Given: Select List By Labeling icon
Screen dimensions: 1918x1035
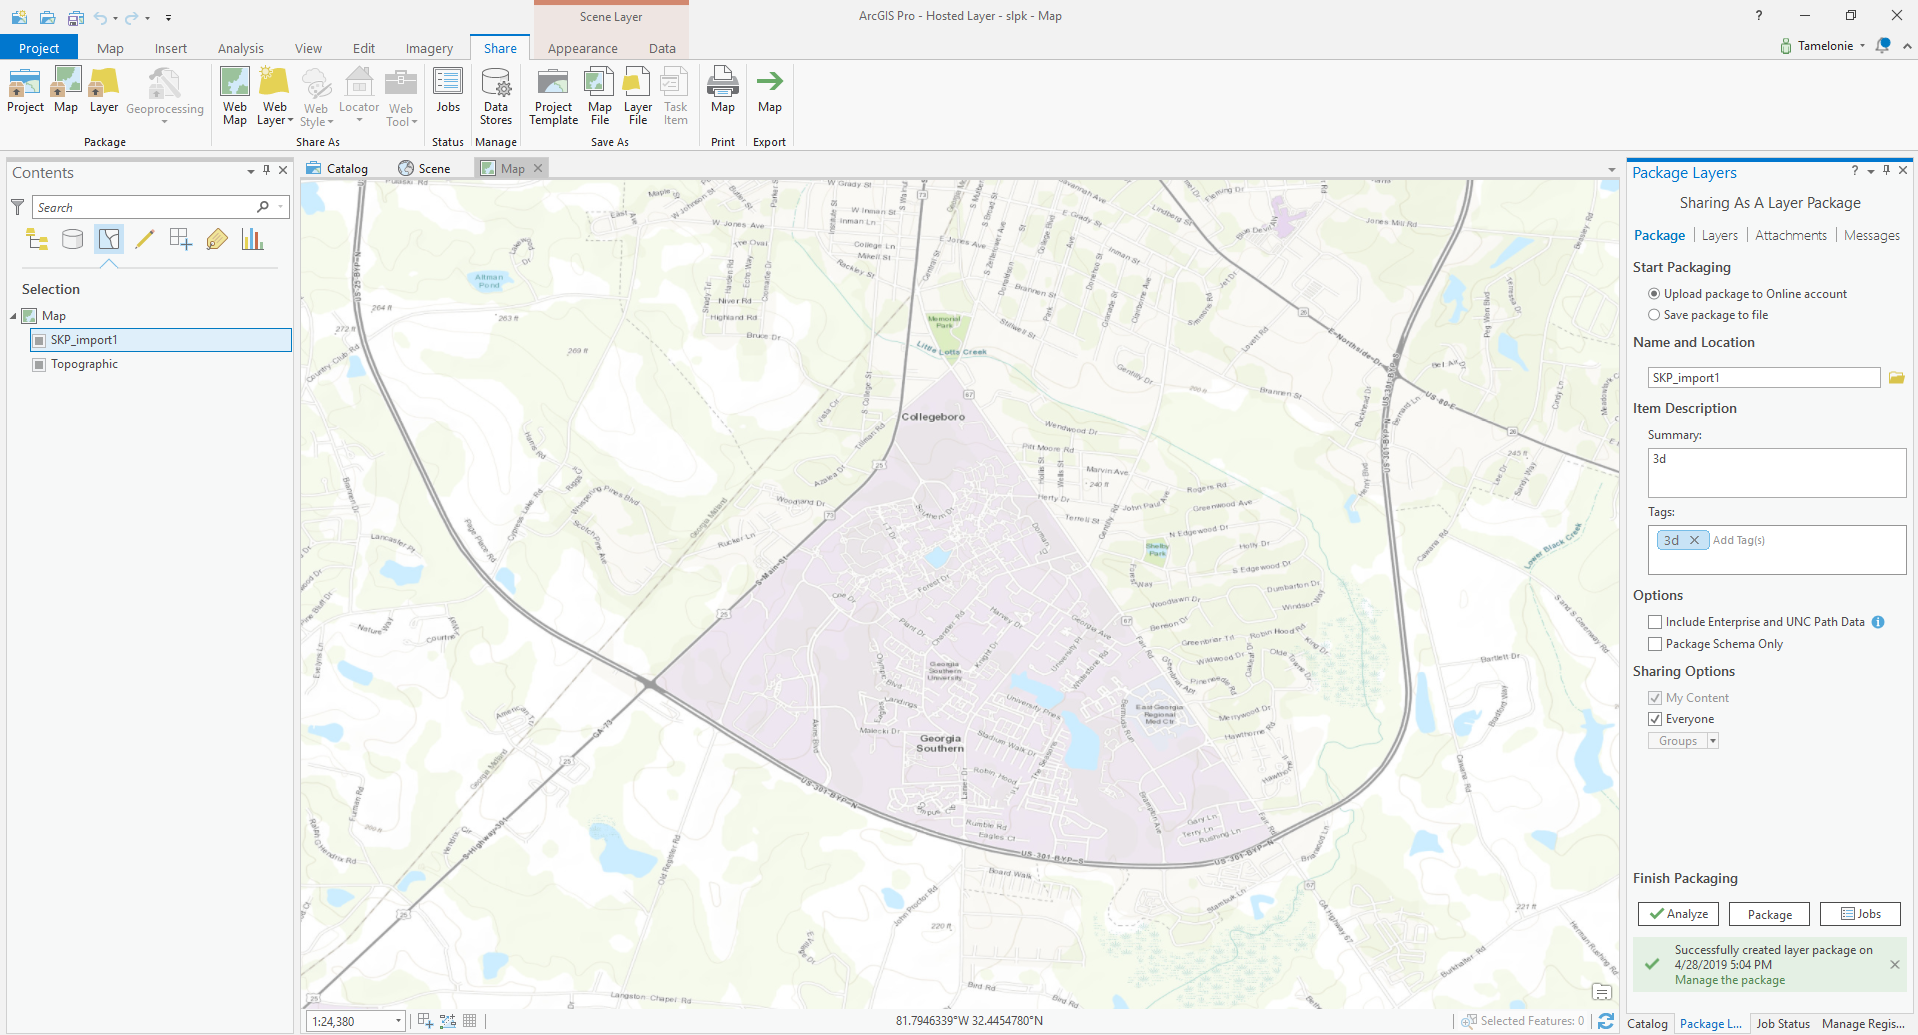Looking at the screenshot, I should click(217, 239).
